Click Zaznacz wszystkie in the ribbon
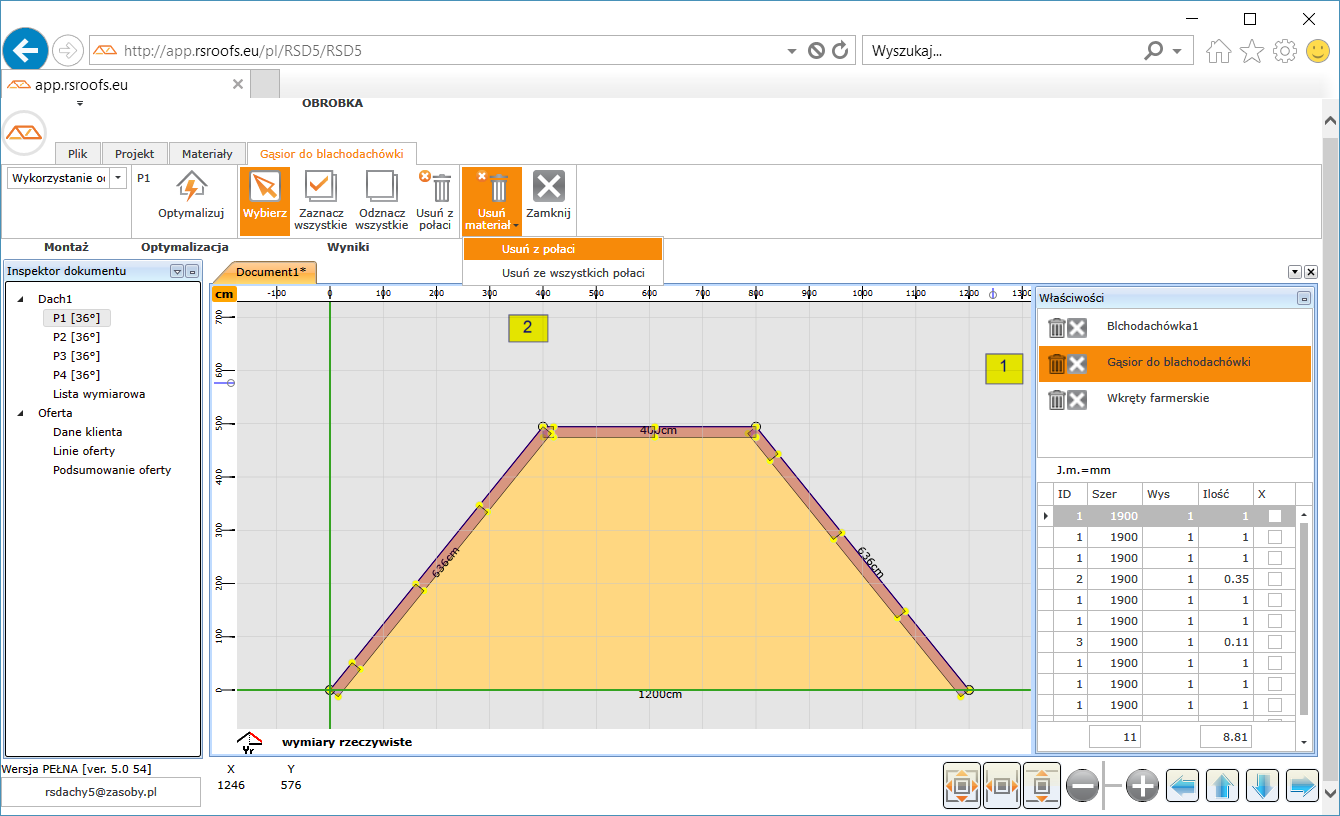 click(321, 187)
